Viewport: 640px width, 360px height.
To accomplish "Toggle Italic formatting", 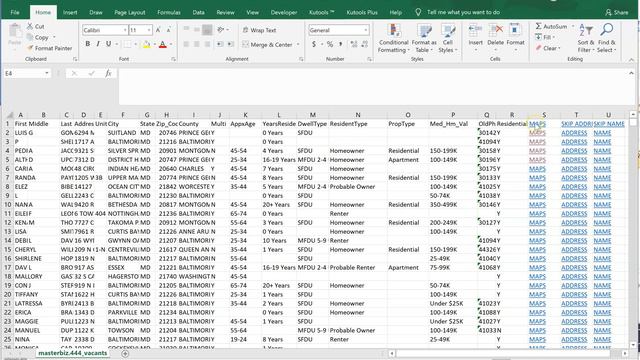I will (x=98, y=44).
